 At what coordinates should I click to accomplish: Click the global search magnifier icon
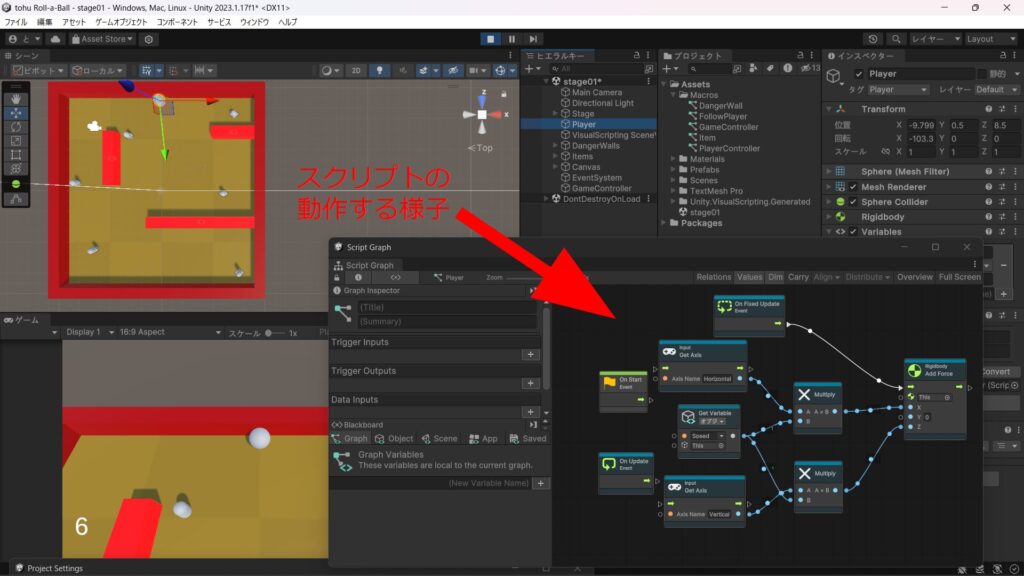point(896,39)
